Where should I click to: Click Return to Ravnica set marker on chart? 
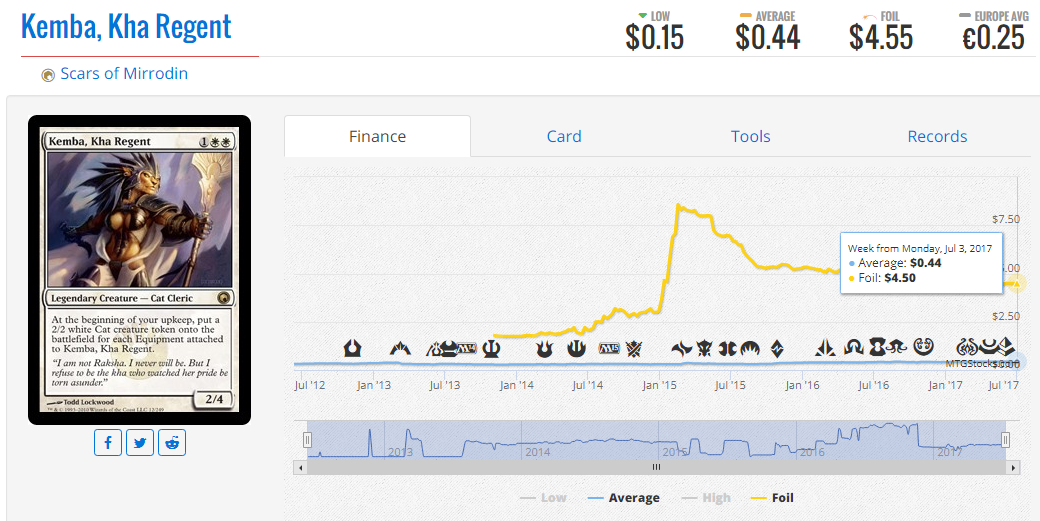pos(352,348)
